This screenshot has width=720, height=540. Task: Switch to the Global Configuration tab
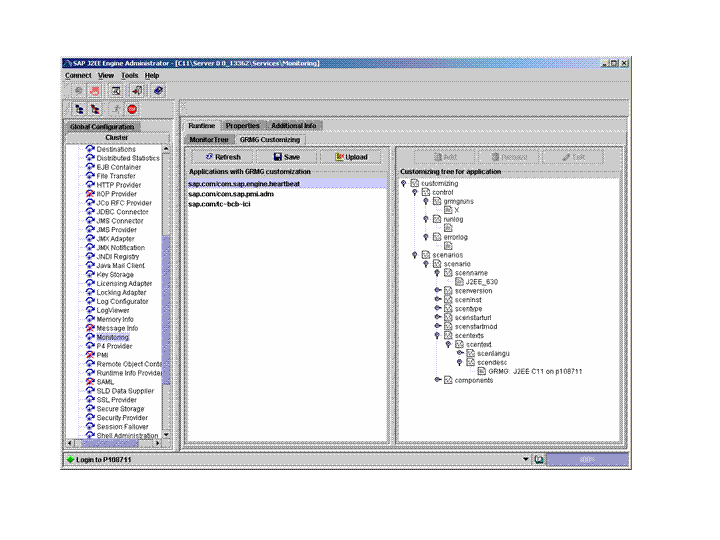pyautogui.click(x=102, y=127)
